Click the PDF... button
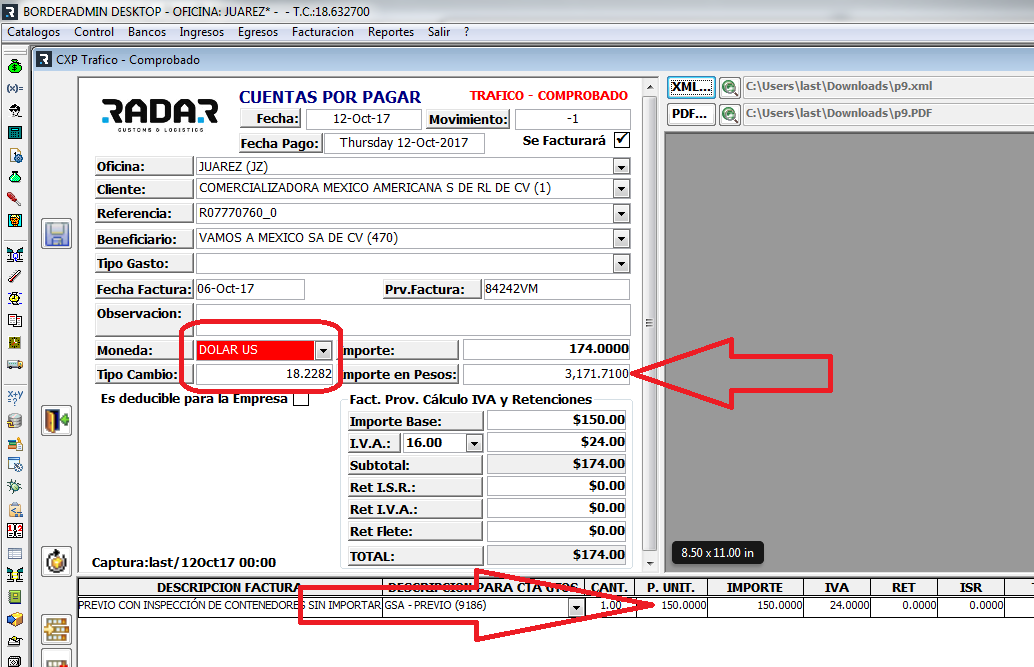 click(690, 114)
